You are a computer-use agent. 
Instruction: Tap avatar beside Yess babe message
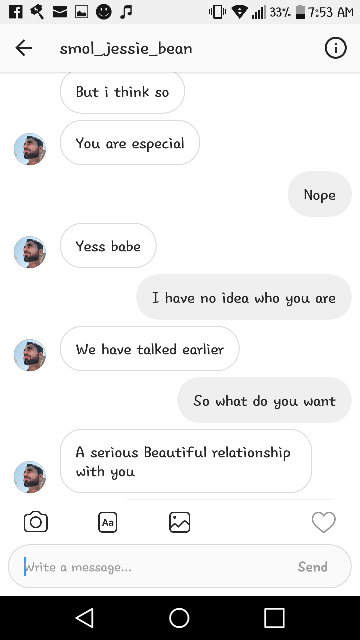tap(30, 252)
